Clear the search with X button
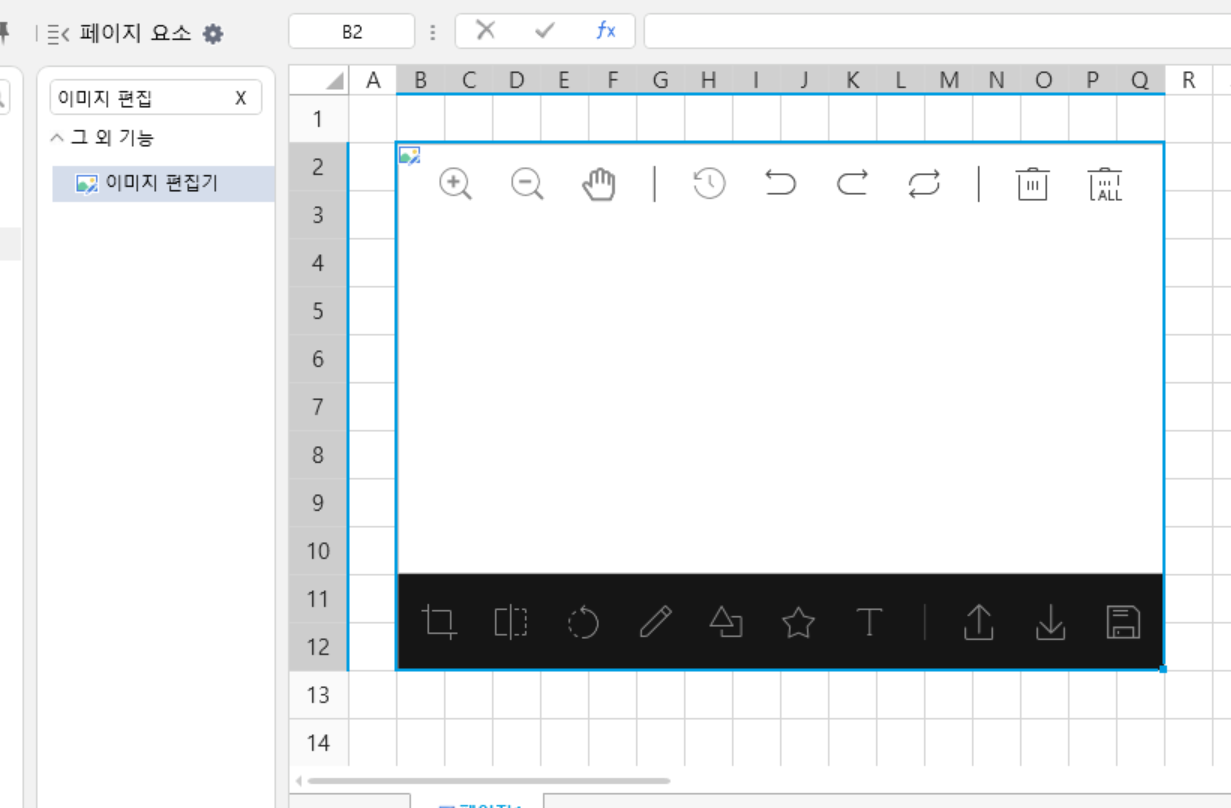 [240, 98]
